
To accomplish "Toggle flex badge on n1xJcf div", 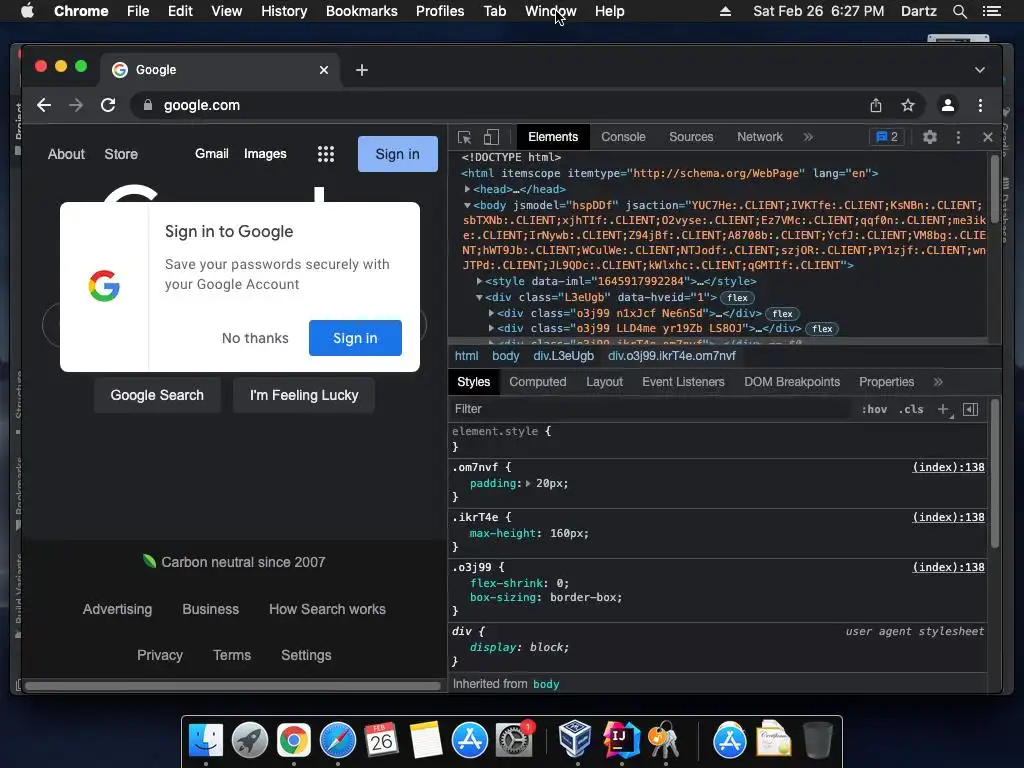I will point(782,314).
